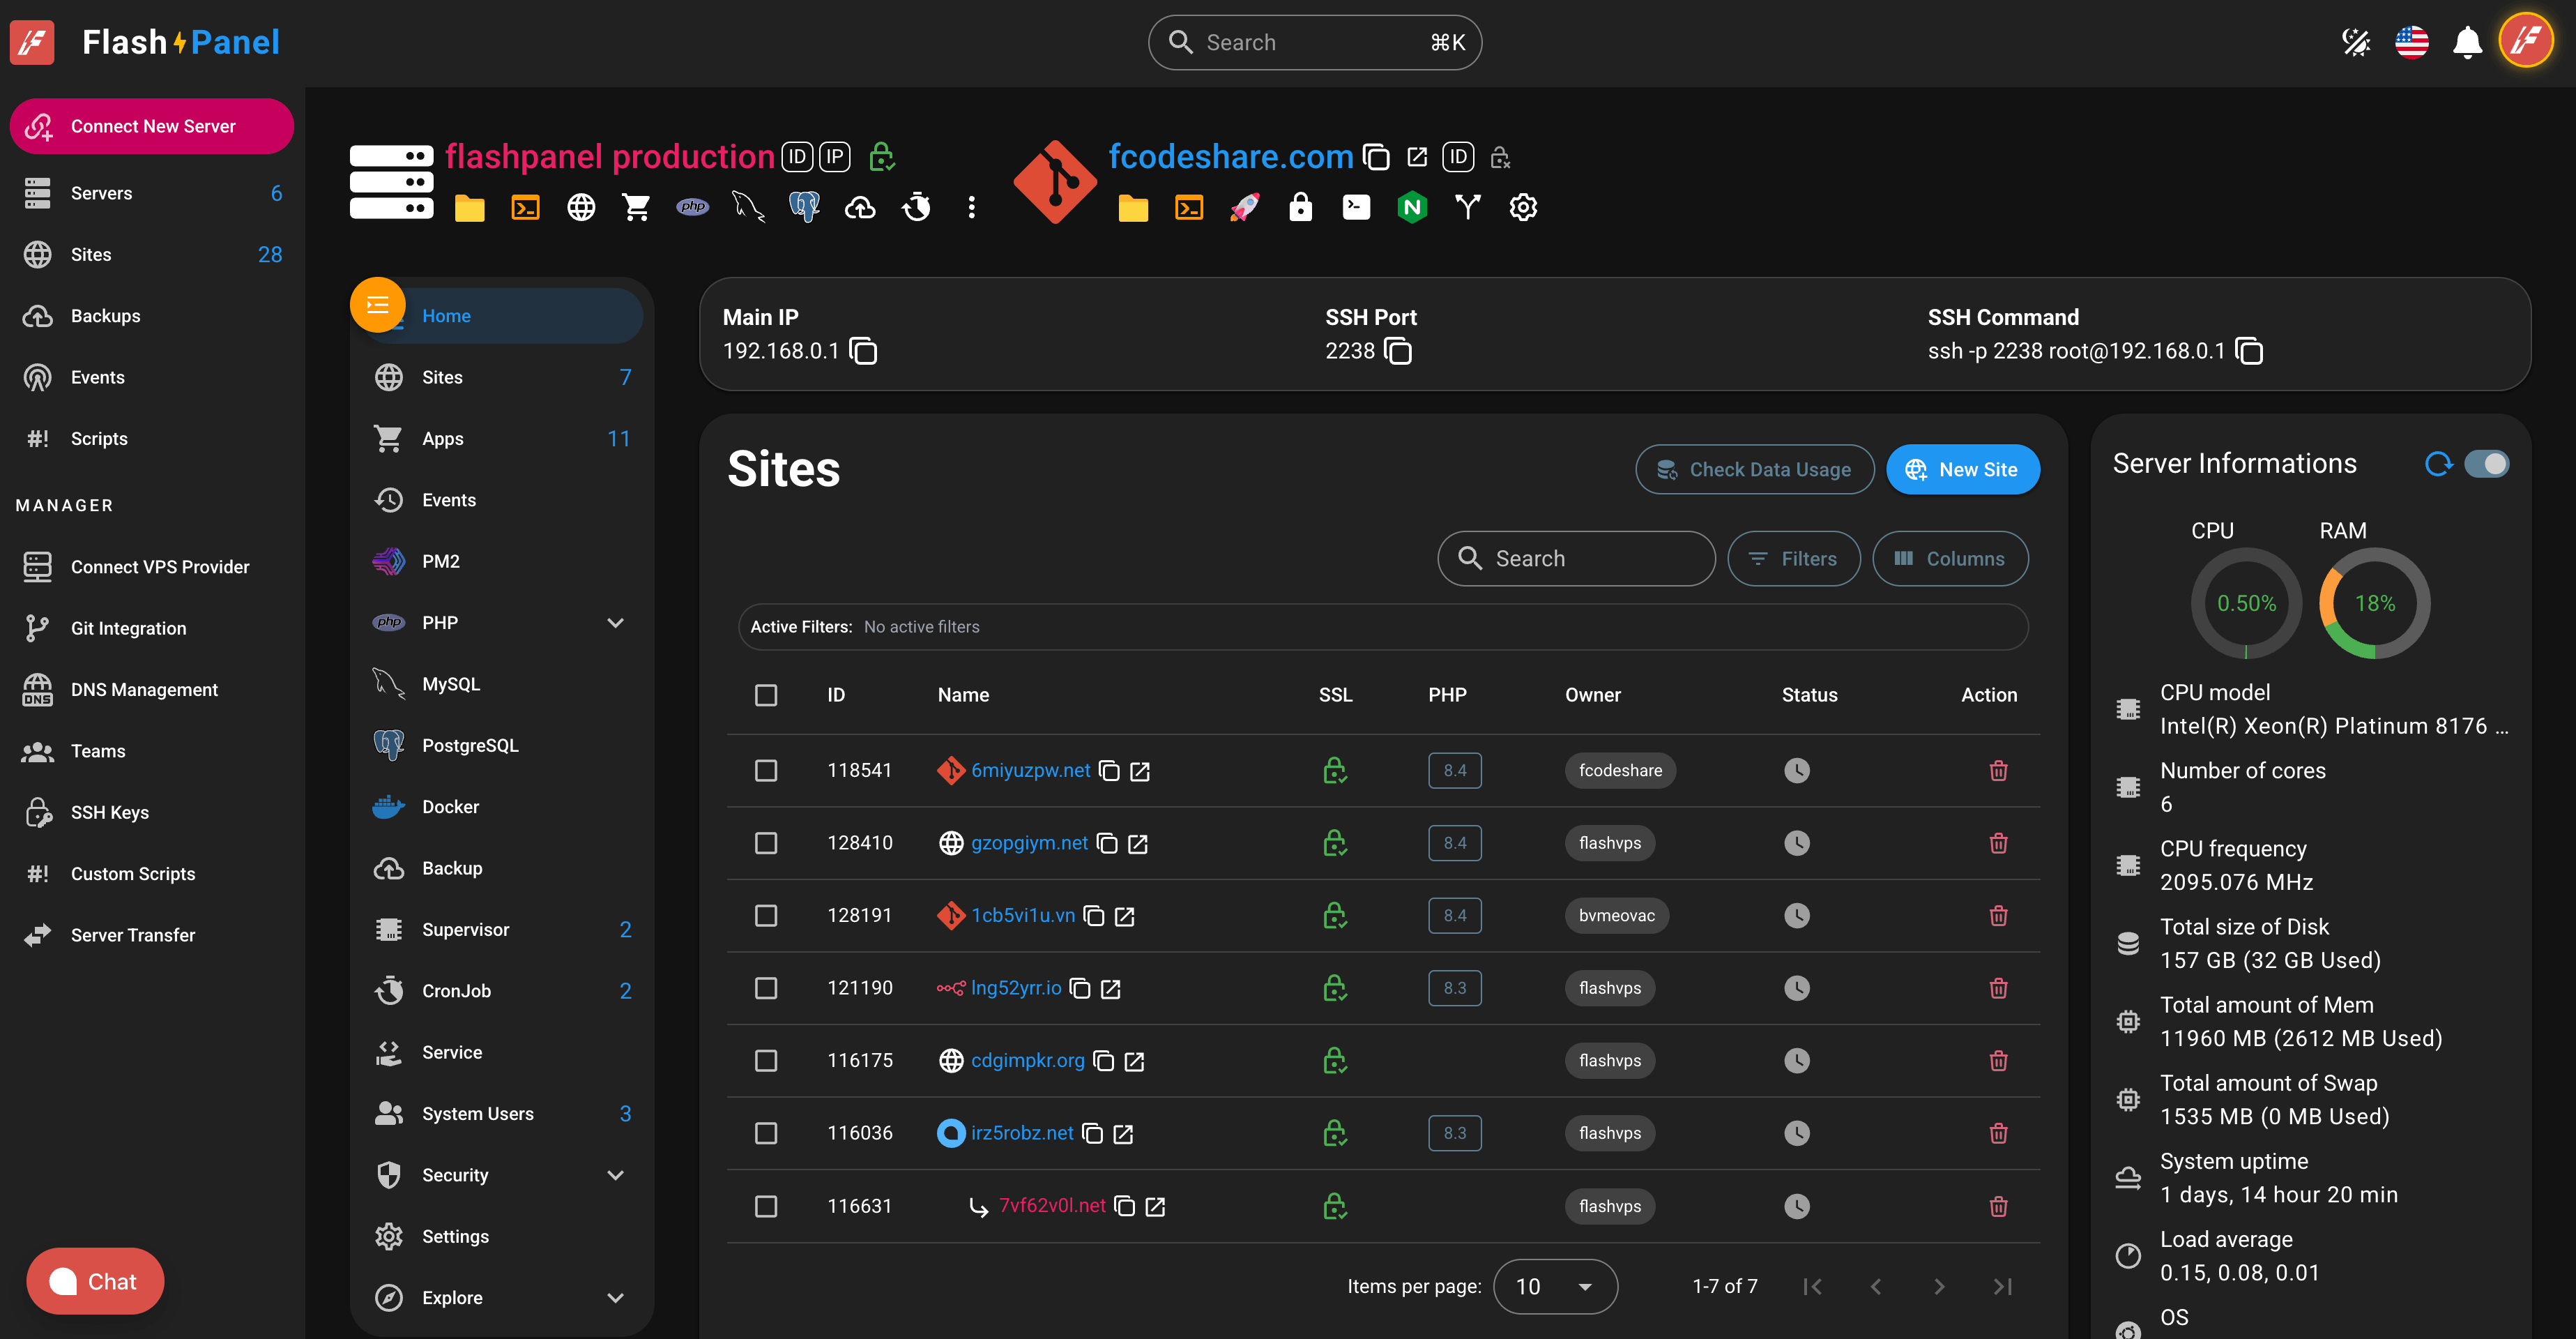Select the checkbox for site 116036
This screenshot has width=2576, height=1339.
766,1133
